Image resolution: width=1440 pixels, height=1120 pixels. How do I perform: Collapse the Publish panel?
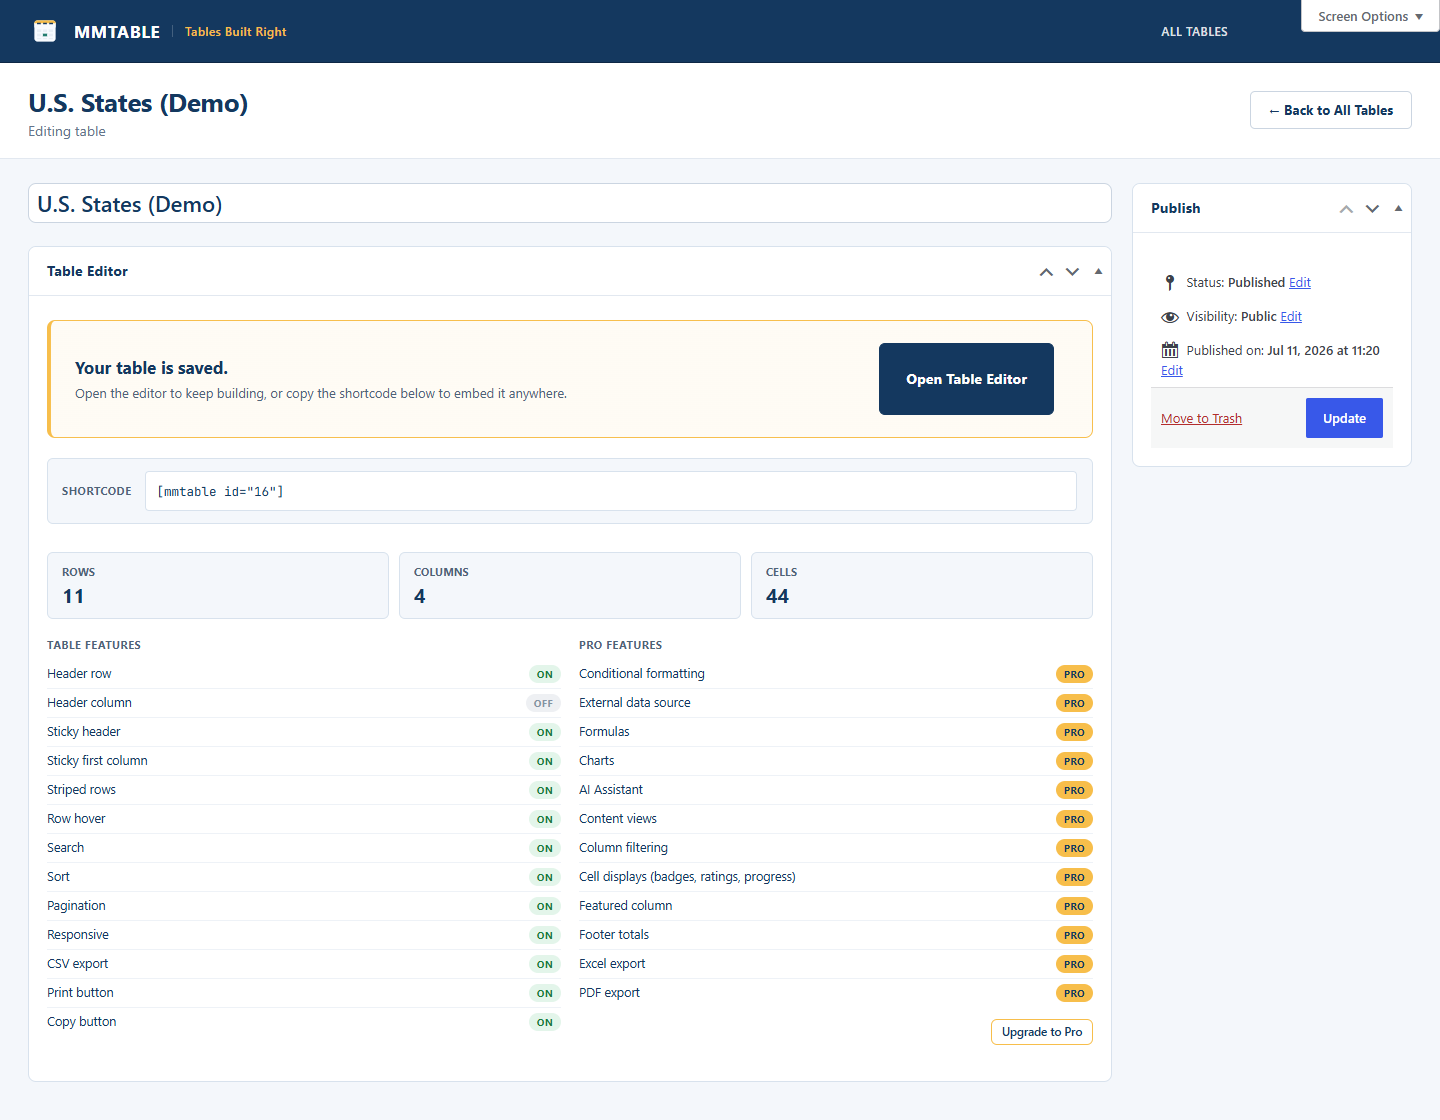(1398, 208)
